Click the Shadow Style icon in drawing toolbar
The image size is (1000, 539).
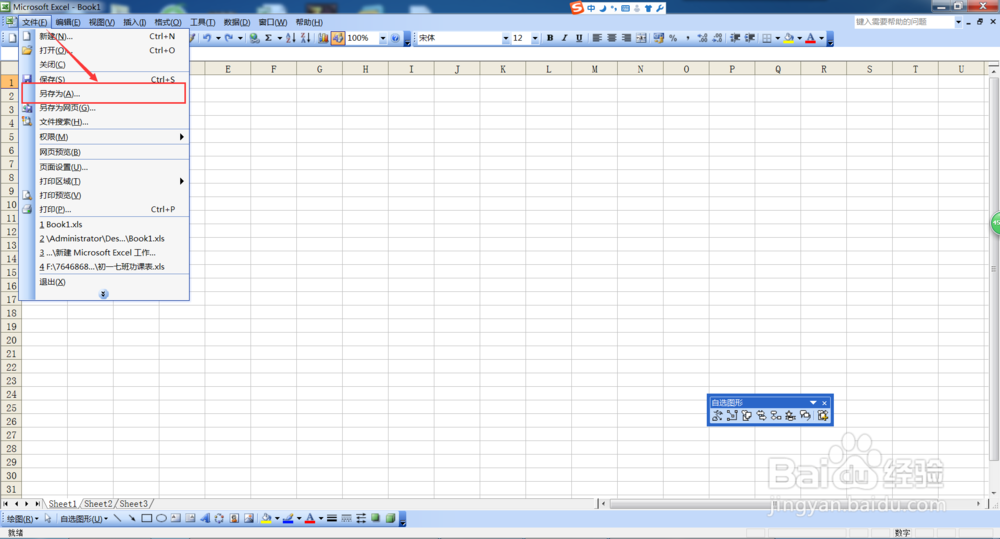pyautogui.click(x=375, y=519)
